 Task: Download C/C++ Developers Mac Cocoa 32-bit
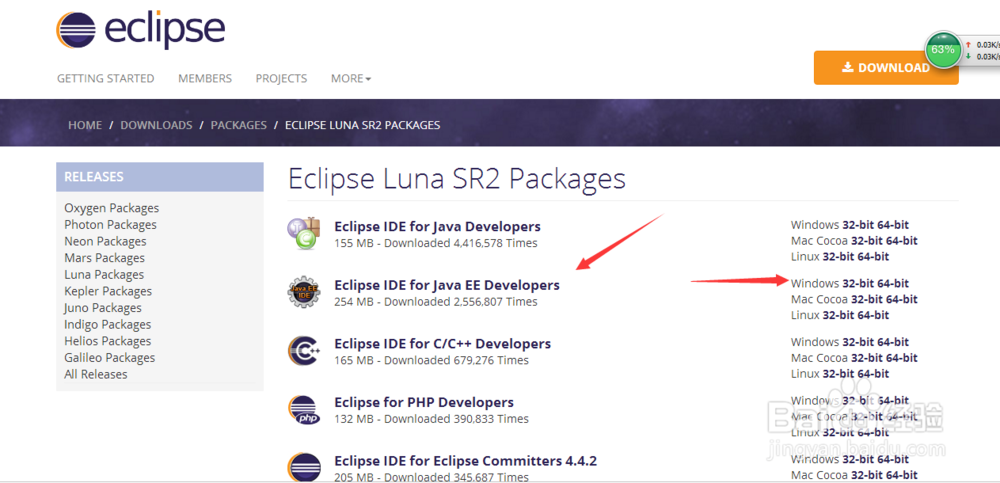coord(866,358)
